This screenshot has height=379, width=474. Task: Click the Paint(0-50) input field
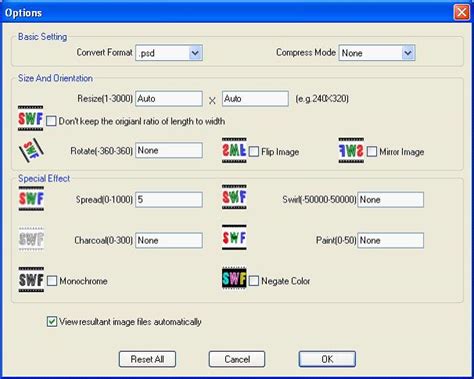[x=391, y=240]
